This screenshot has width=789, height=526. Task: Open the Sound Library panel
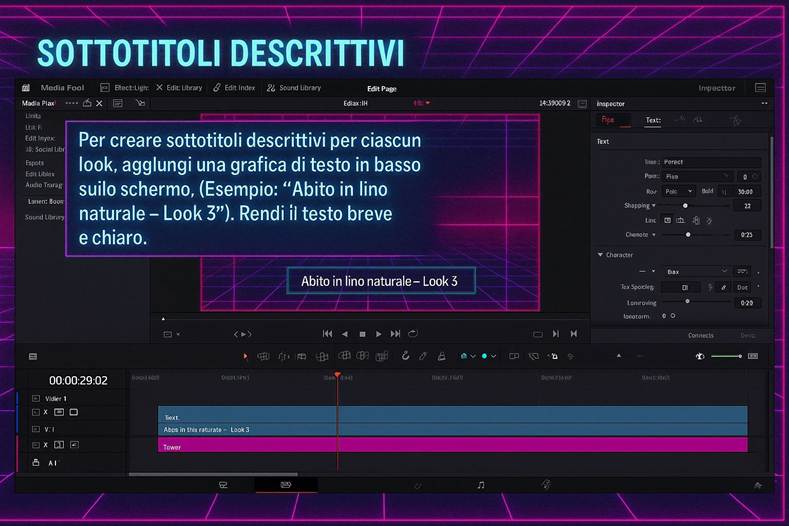[294, 88]
